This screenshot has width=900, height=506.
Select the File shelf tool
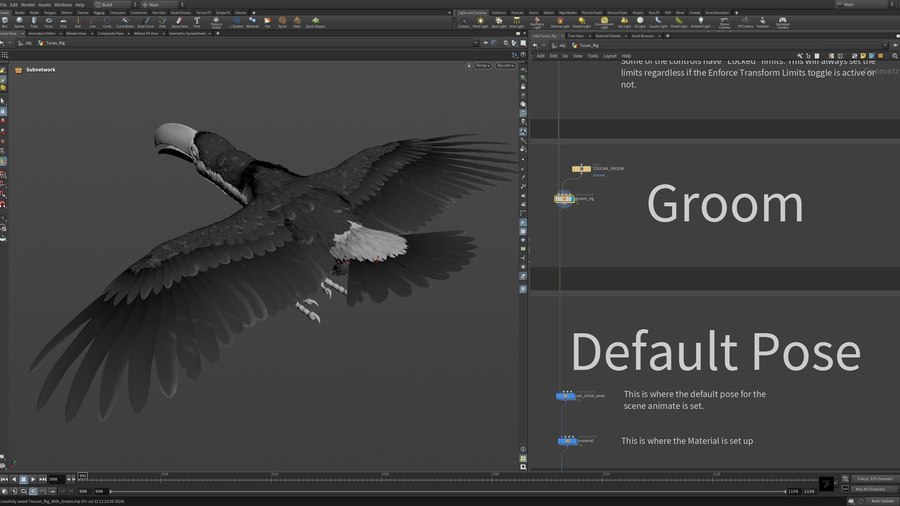coord(267,22)
